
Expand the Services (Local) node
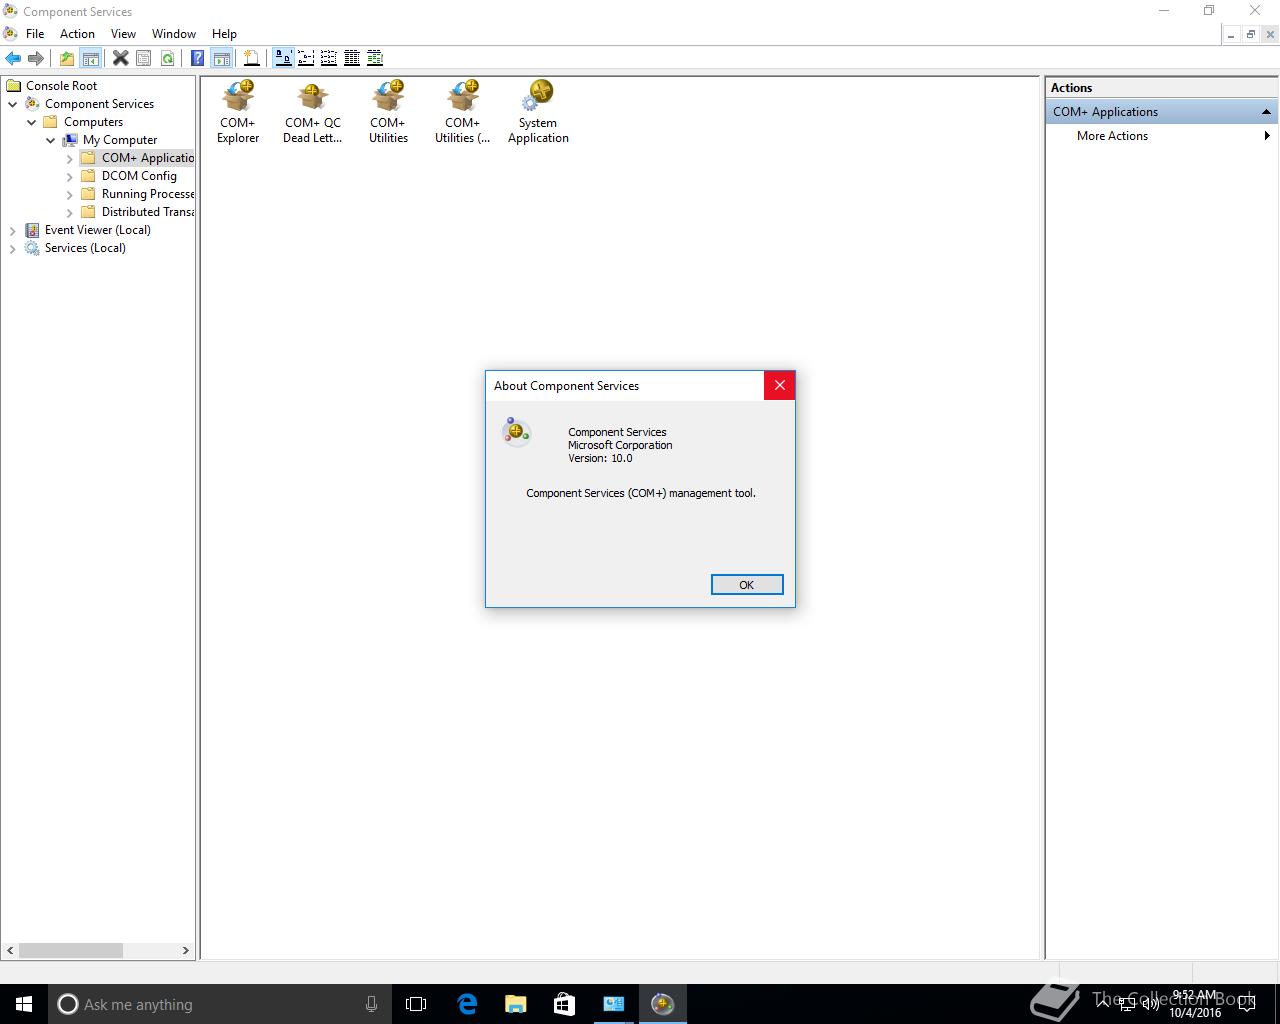click(x=13, y=248)
